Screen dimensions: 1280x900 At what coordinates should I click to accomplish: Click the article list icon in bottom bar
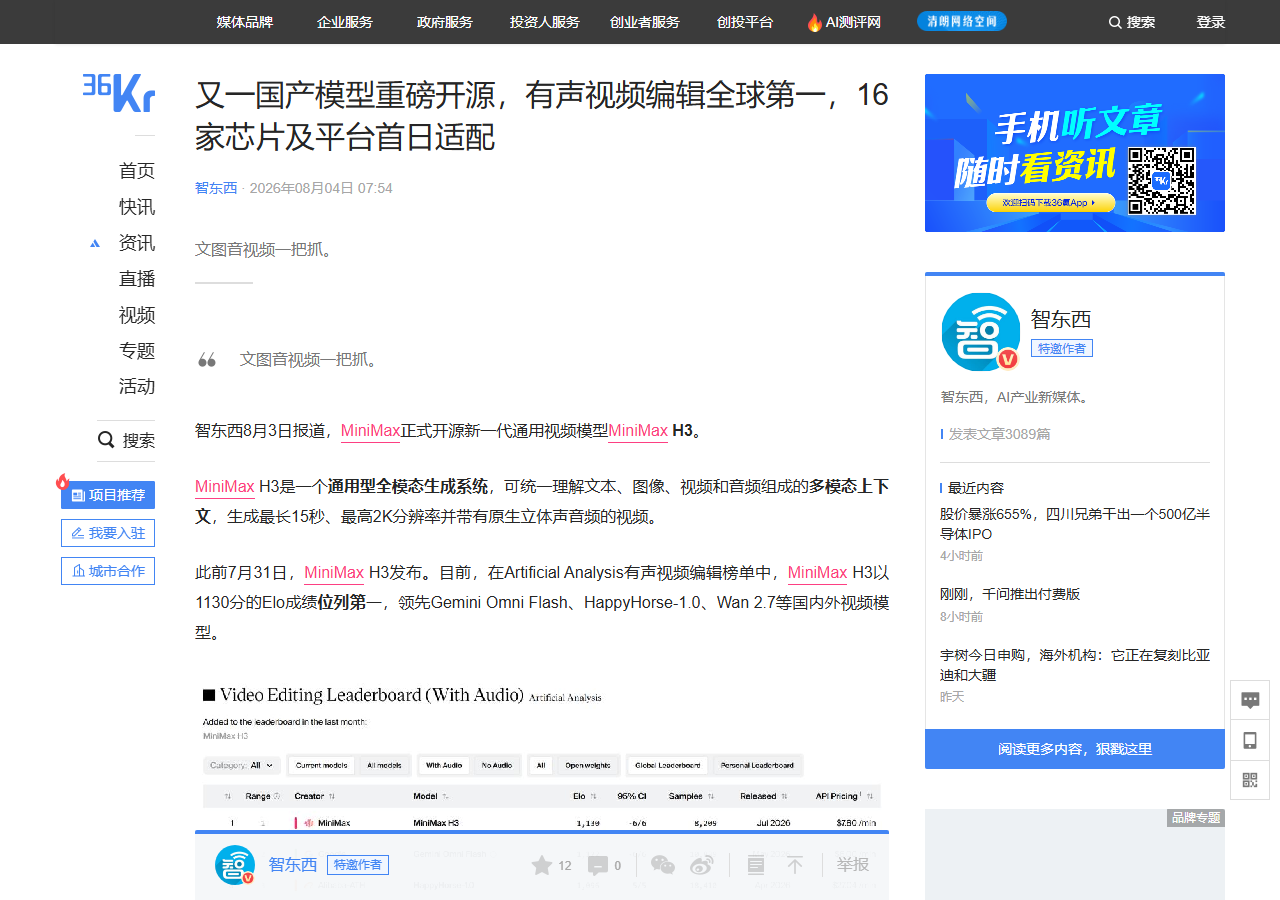tap(756, 865)
